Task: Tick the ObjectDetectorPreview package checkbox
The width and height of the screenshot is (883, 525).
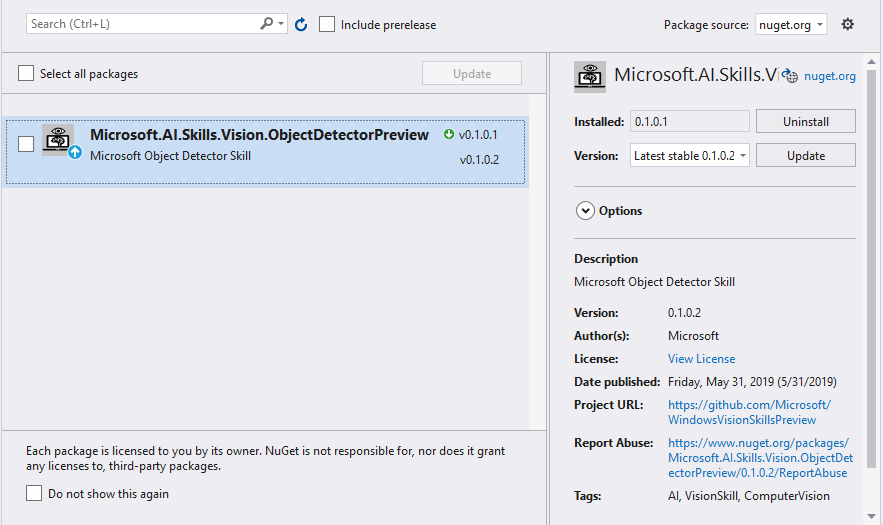Action: click(26, 144)
